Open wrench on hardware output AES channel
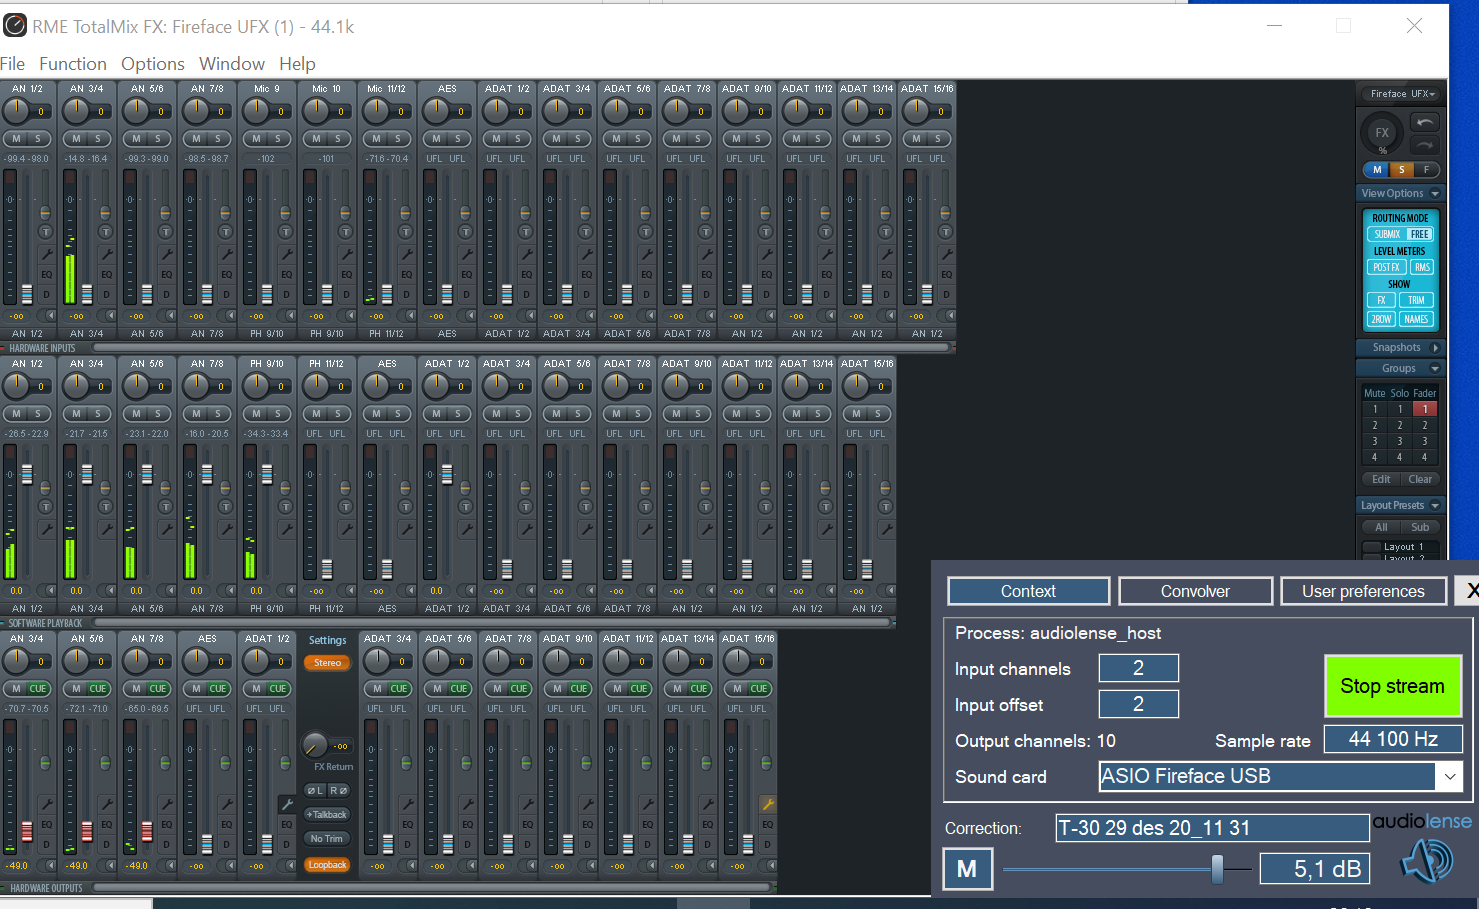The height and width of the screenshot is (909, 1479). click(227, 804)
